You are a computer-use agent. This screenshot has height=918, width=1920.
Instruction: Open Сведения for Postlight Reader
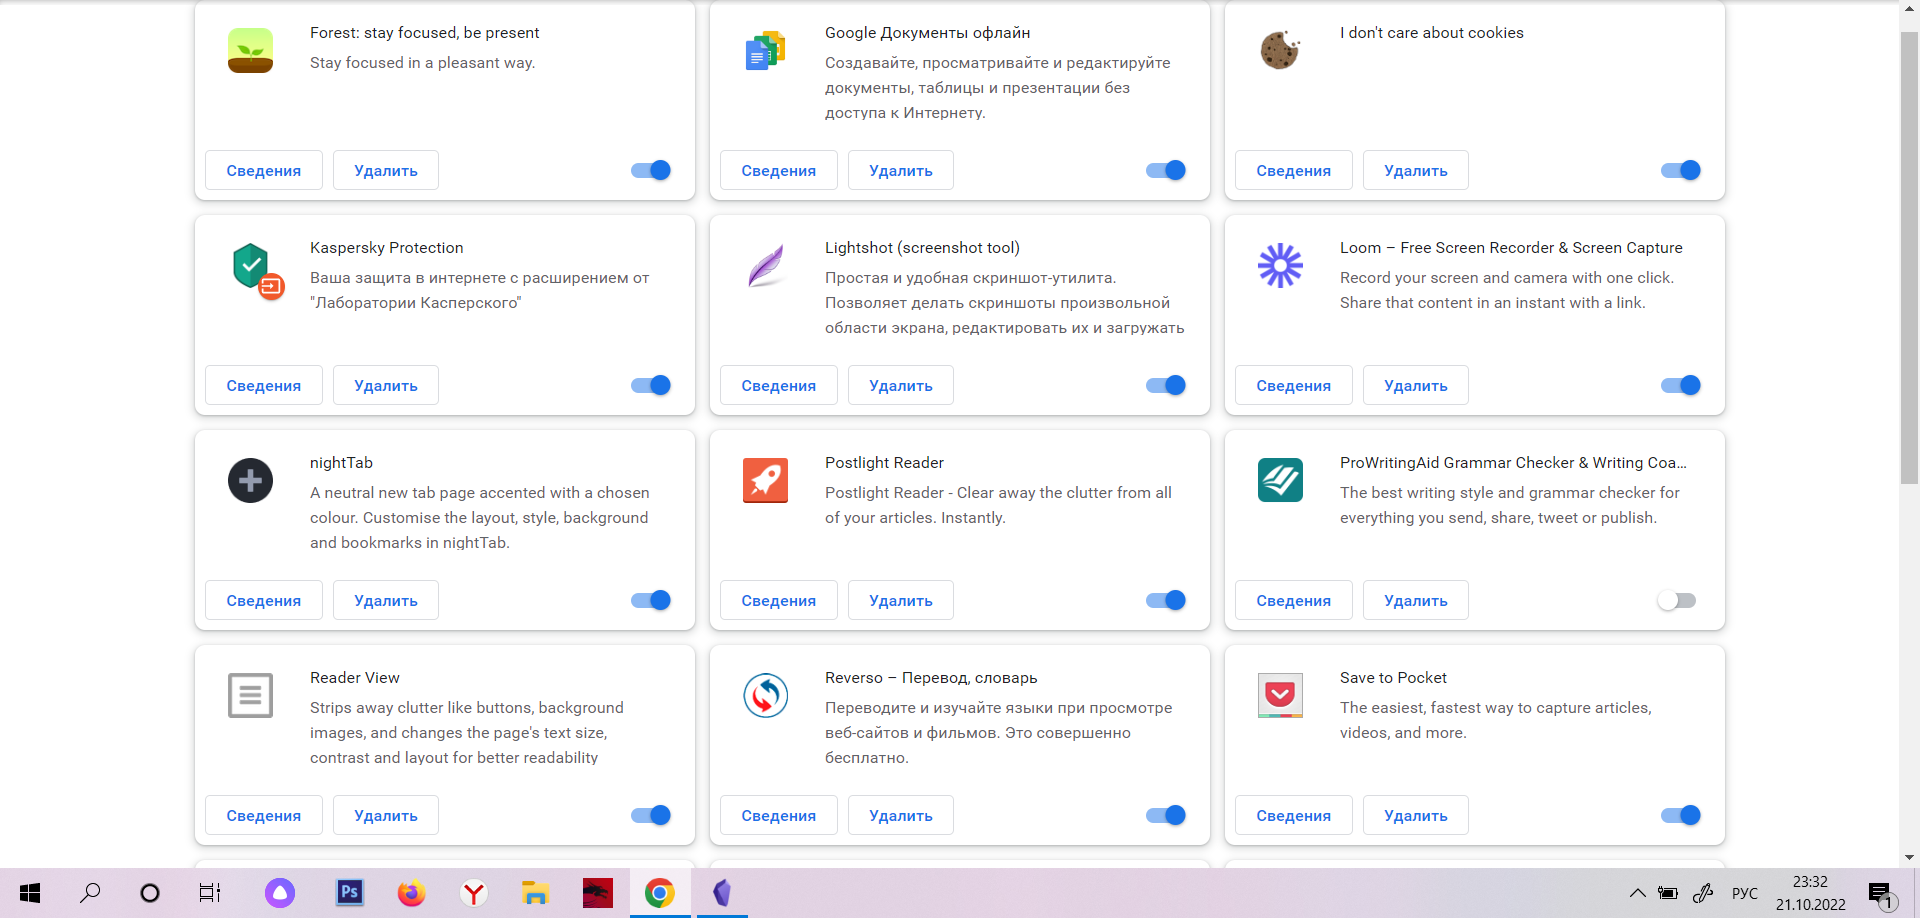tap(779, 600)
